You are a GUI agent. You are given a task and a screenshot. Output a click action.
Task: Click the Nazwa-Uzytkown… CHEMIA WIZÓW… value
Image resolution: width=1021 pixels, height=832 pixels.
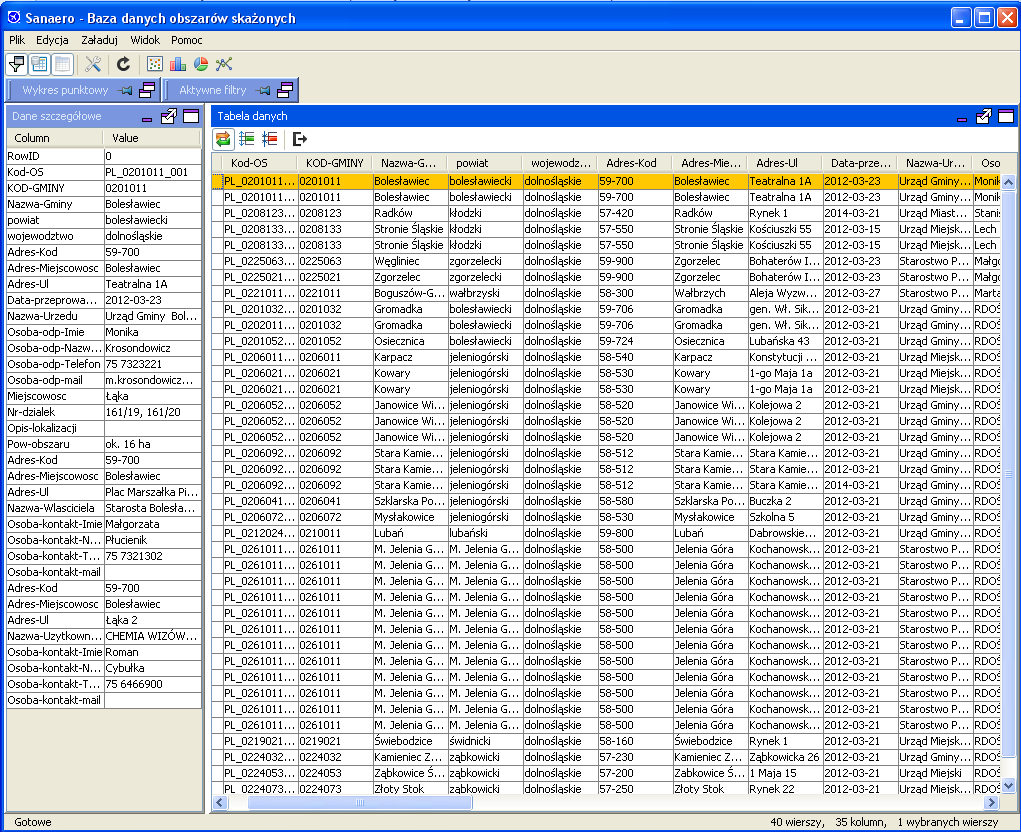[152, 637]
